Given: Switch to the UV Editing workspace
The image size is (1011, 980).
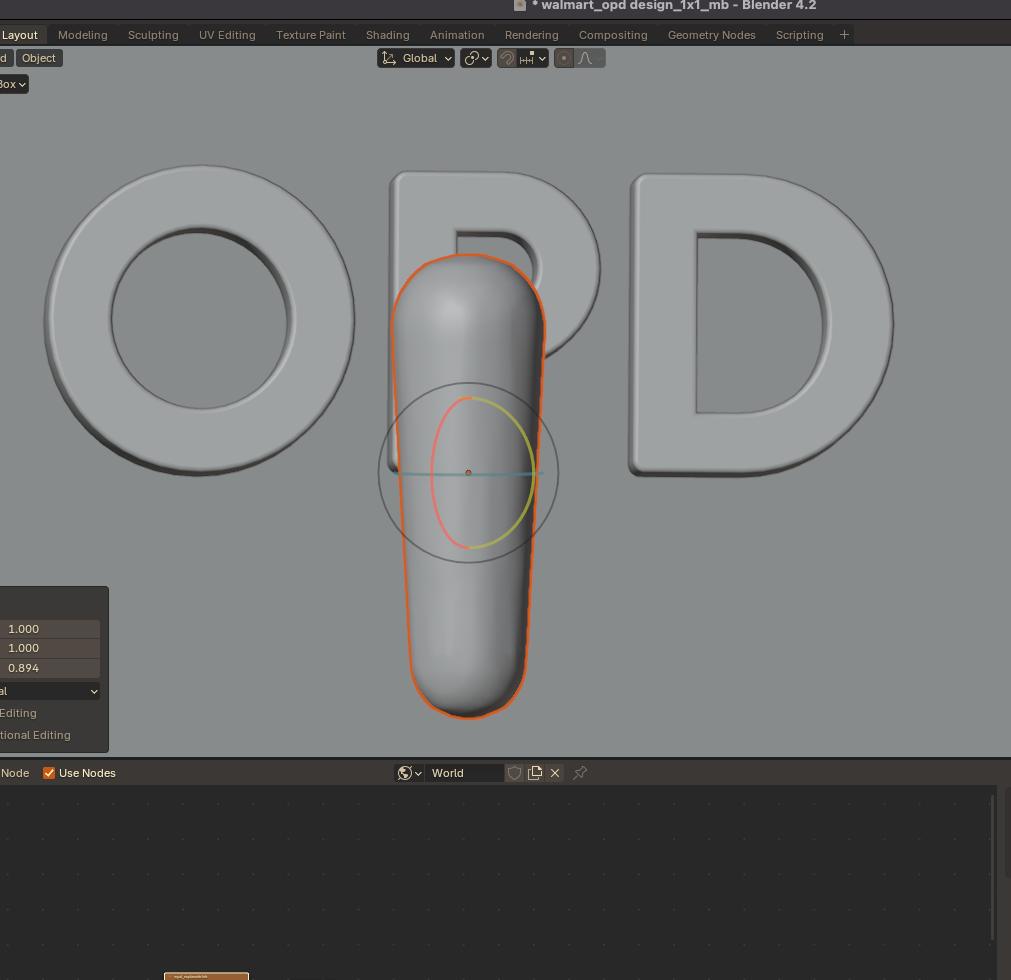Looking at the screenshot, I should click(227, 35).
